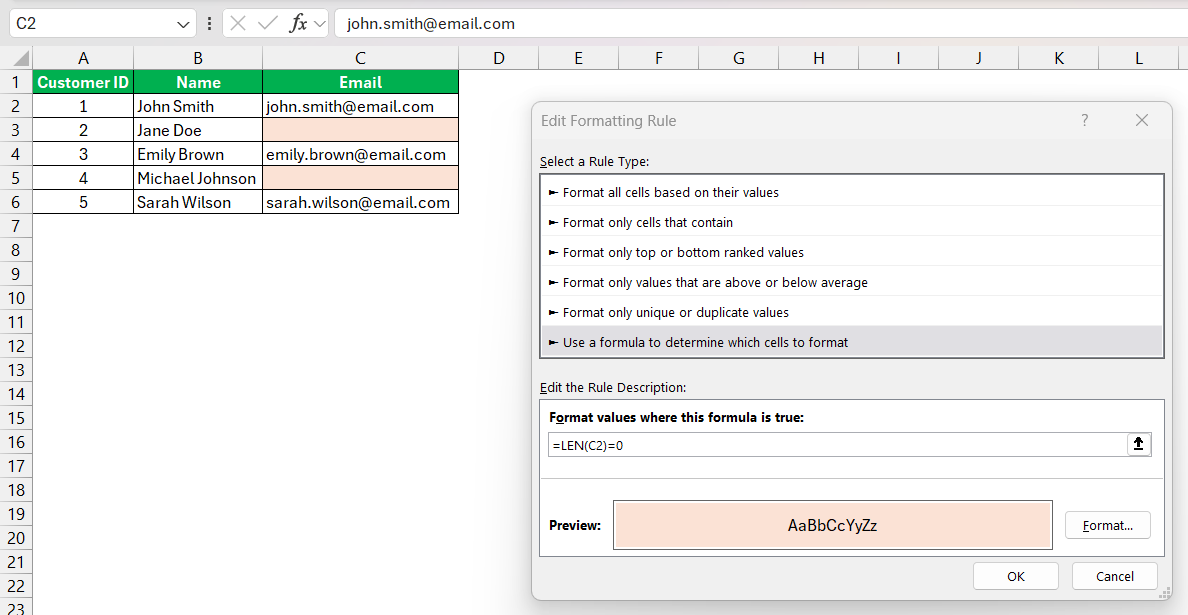Image resolution: width=1188 pixels, height=615 pixels.
Task: Click 'Edit Formatting Rule' dialog title
Action: [x=608, y=120]
